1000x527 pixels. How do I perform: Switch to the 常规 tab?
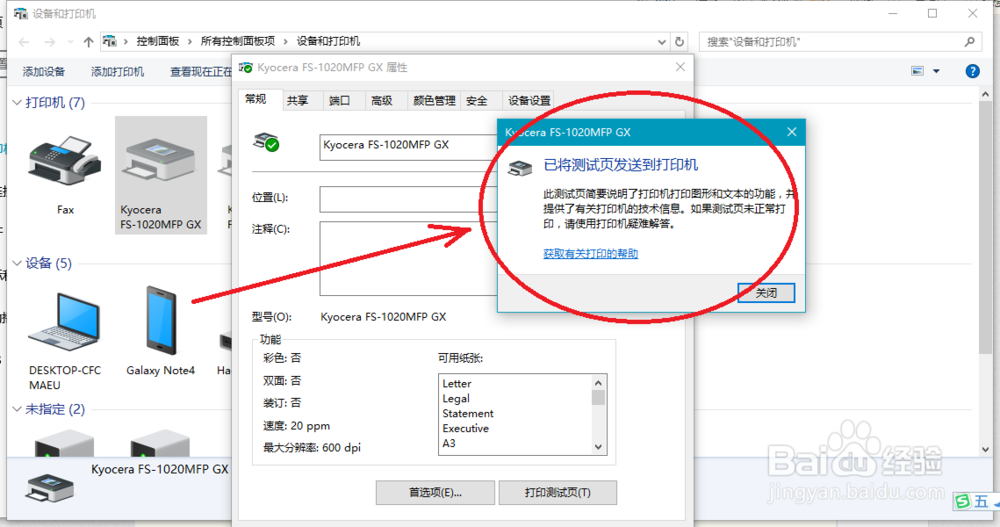click(x=256, y=100)
